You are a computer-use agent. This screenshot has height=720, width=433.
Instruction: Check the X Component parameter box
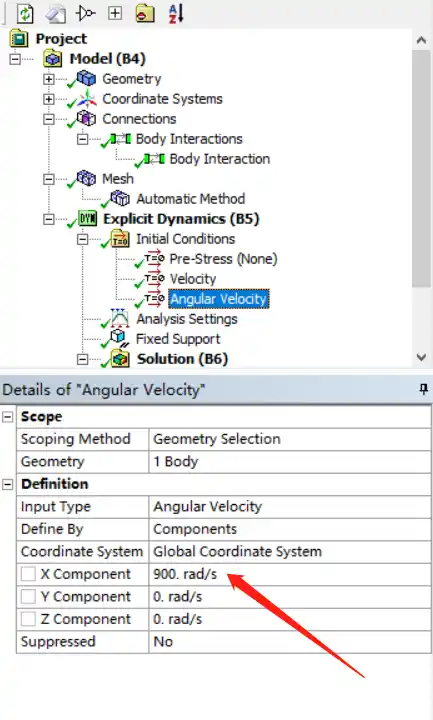click(28, 574)
